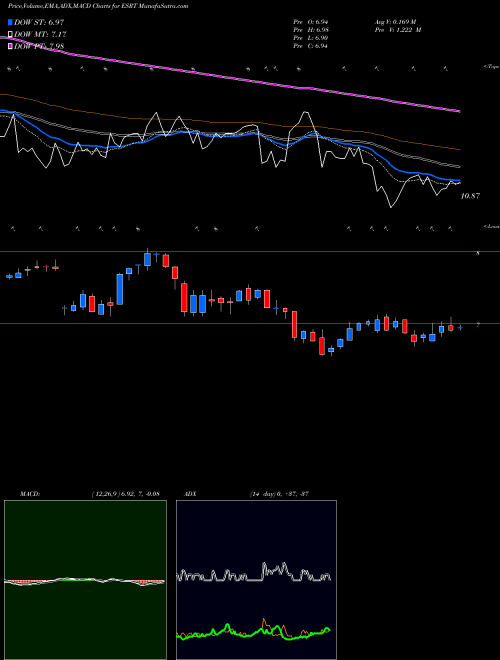Screen dimensions: 500x660
Task: Click the price axis label 8
Action: coord(478,254)
